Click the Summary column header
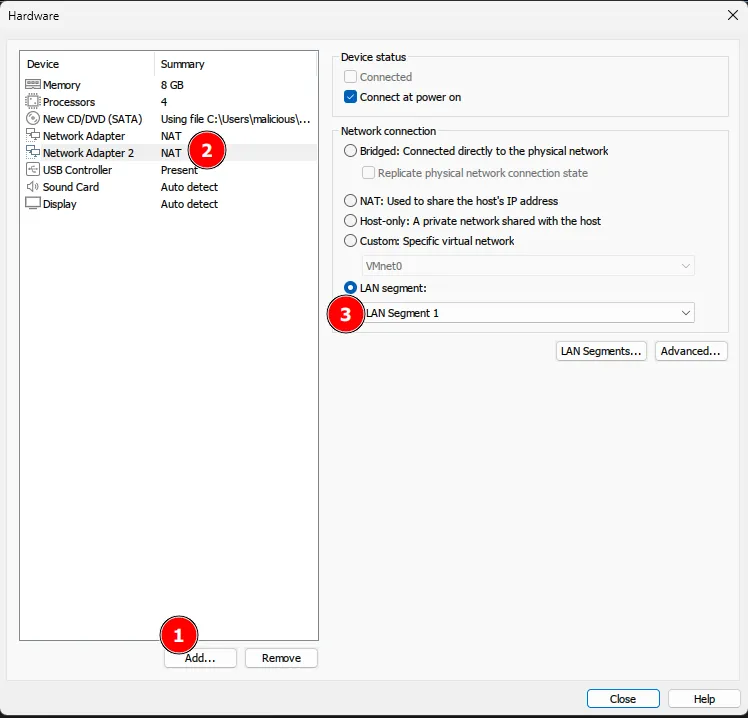The image size is (748, 718). 183,64
